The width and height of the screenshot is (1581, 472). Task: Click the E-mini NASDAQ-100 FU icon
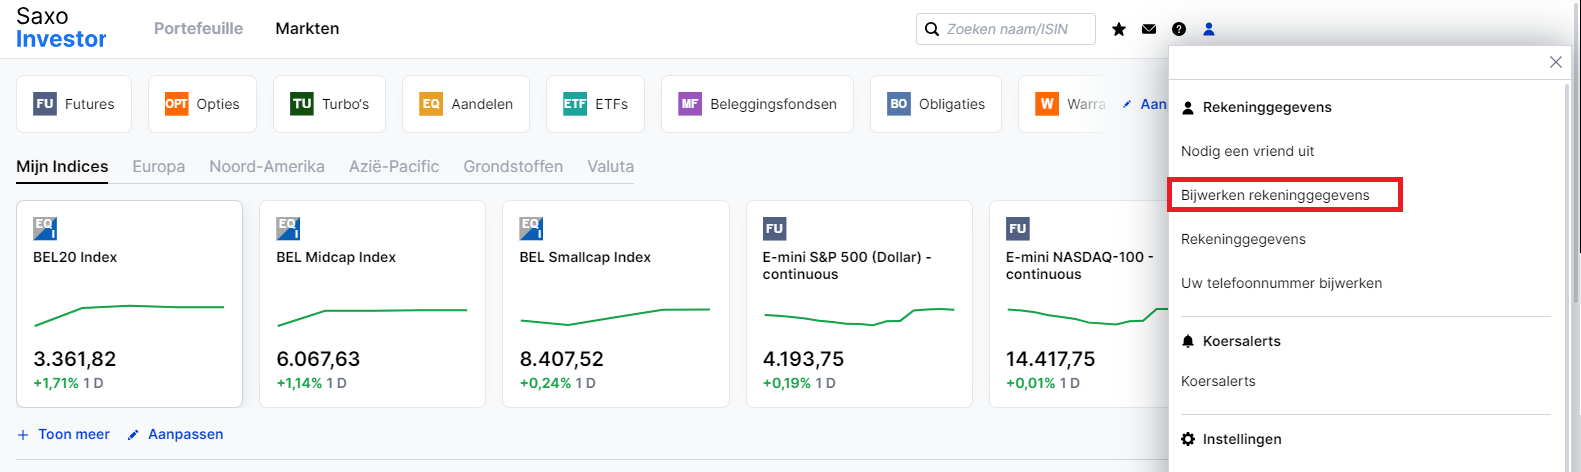tap(1018, 229)
